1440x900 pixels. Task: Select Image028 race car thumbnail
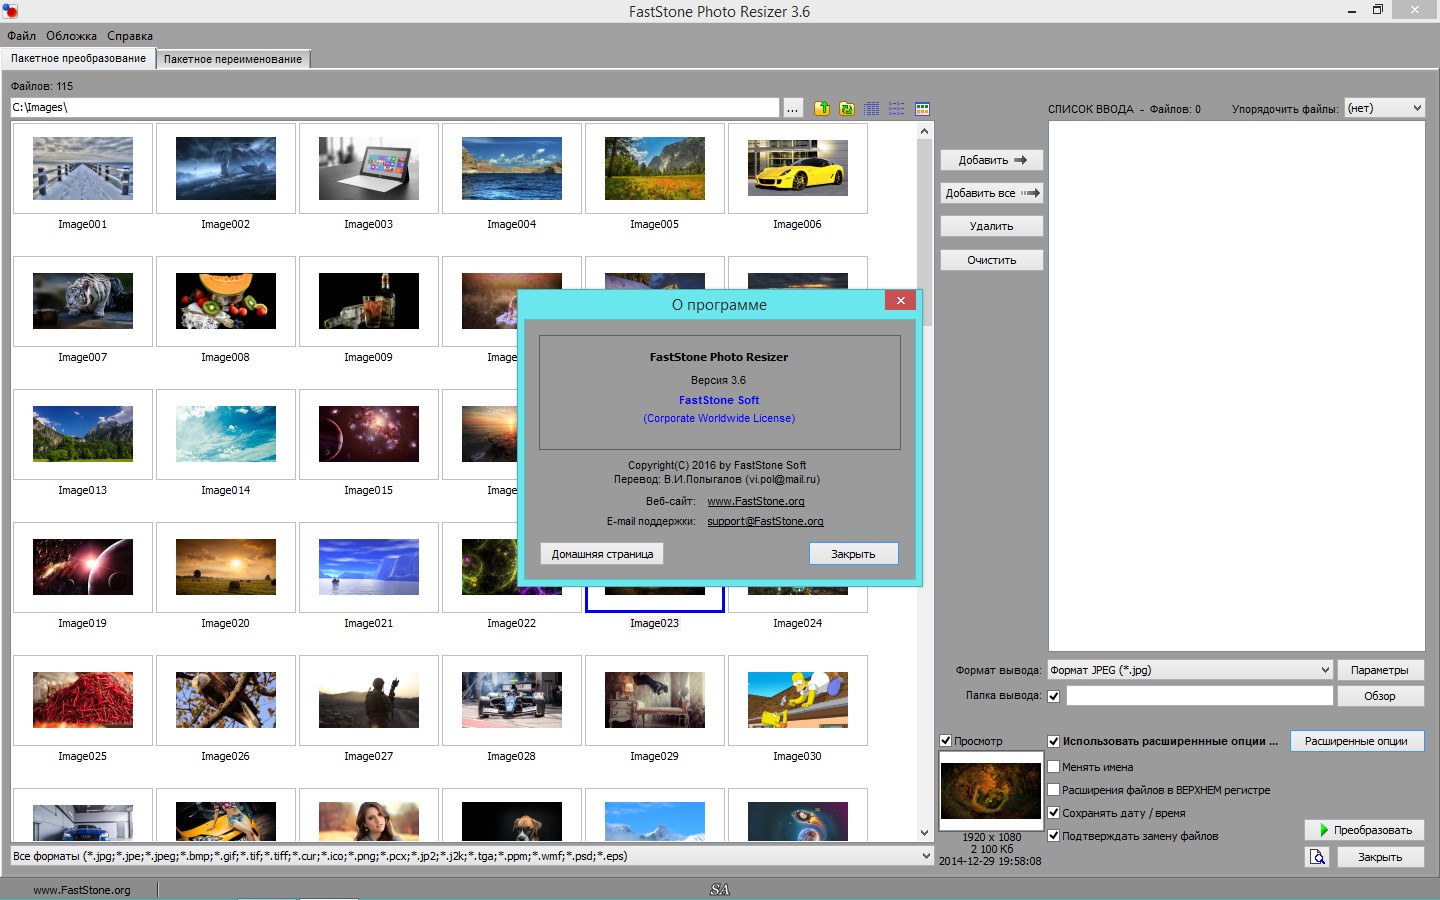(512, 700)
